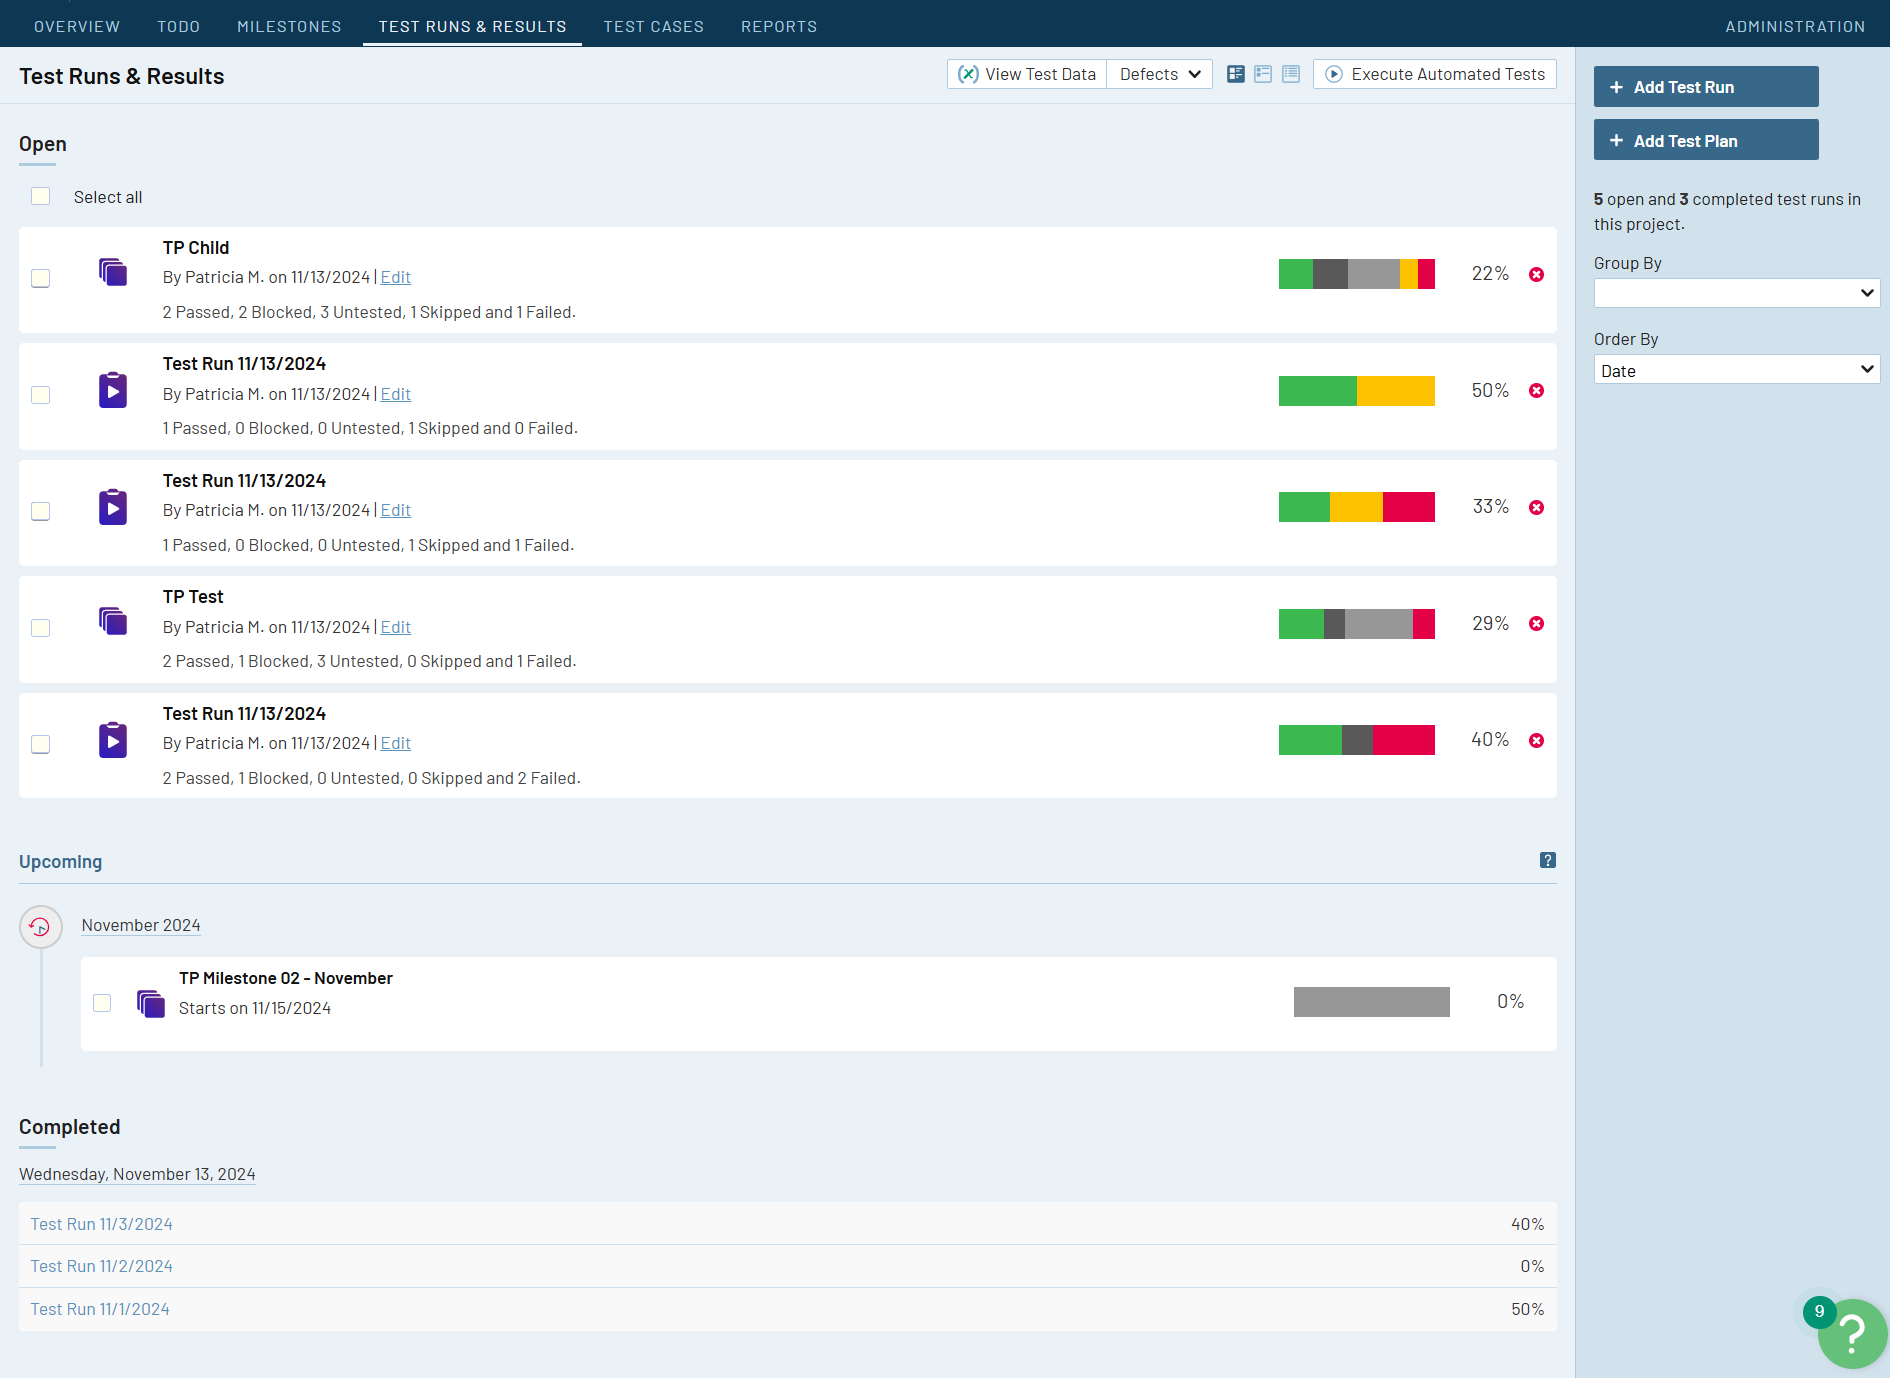This screenshot has width=1890, height=1378.
Task: Click the Add Test Run button
Action: [1705, 87]
